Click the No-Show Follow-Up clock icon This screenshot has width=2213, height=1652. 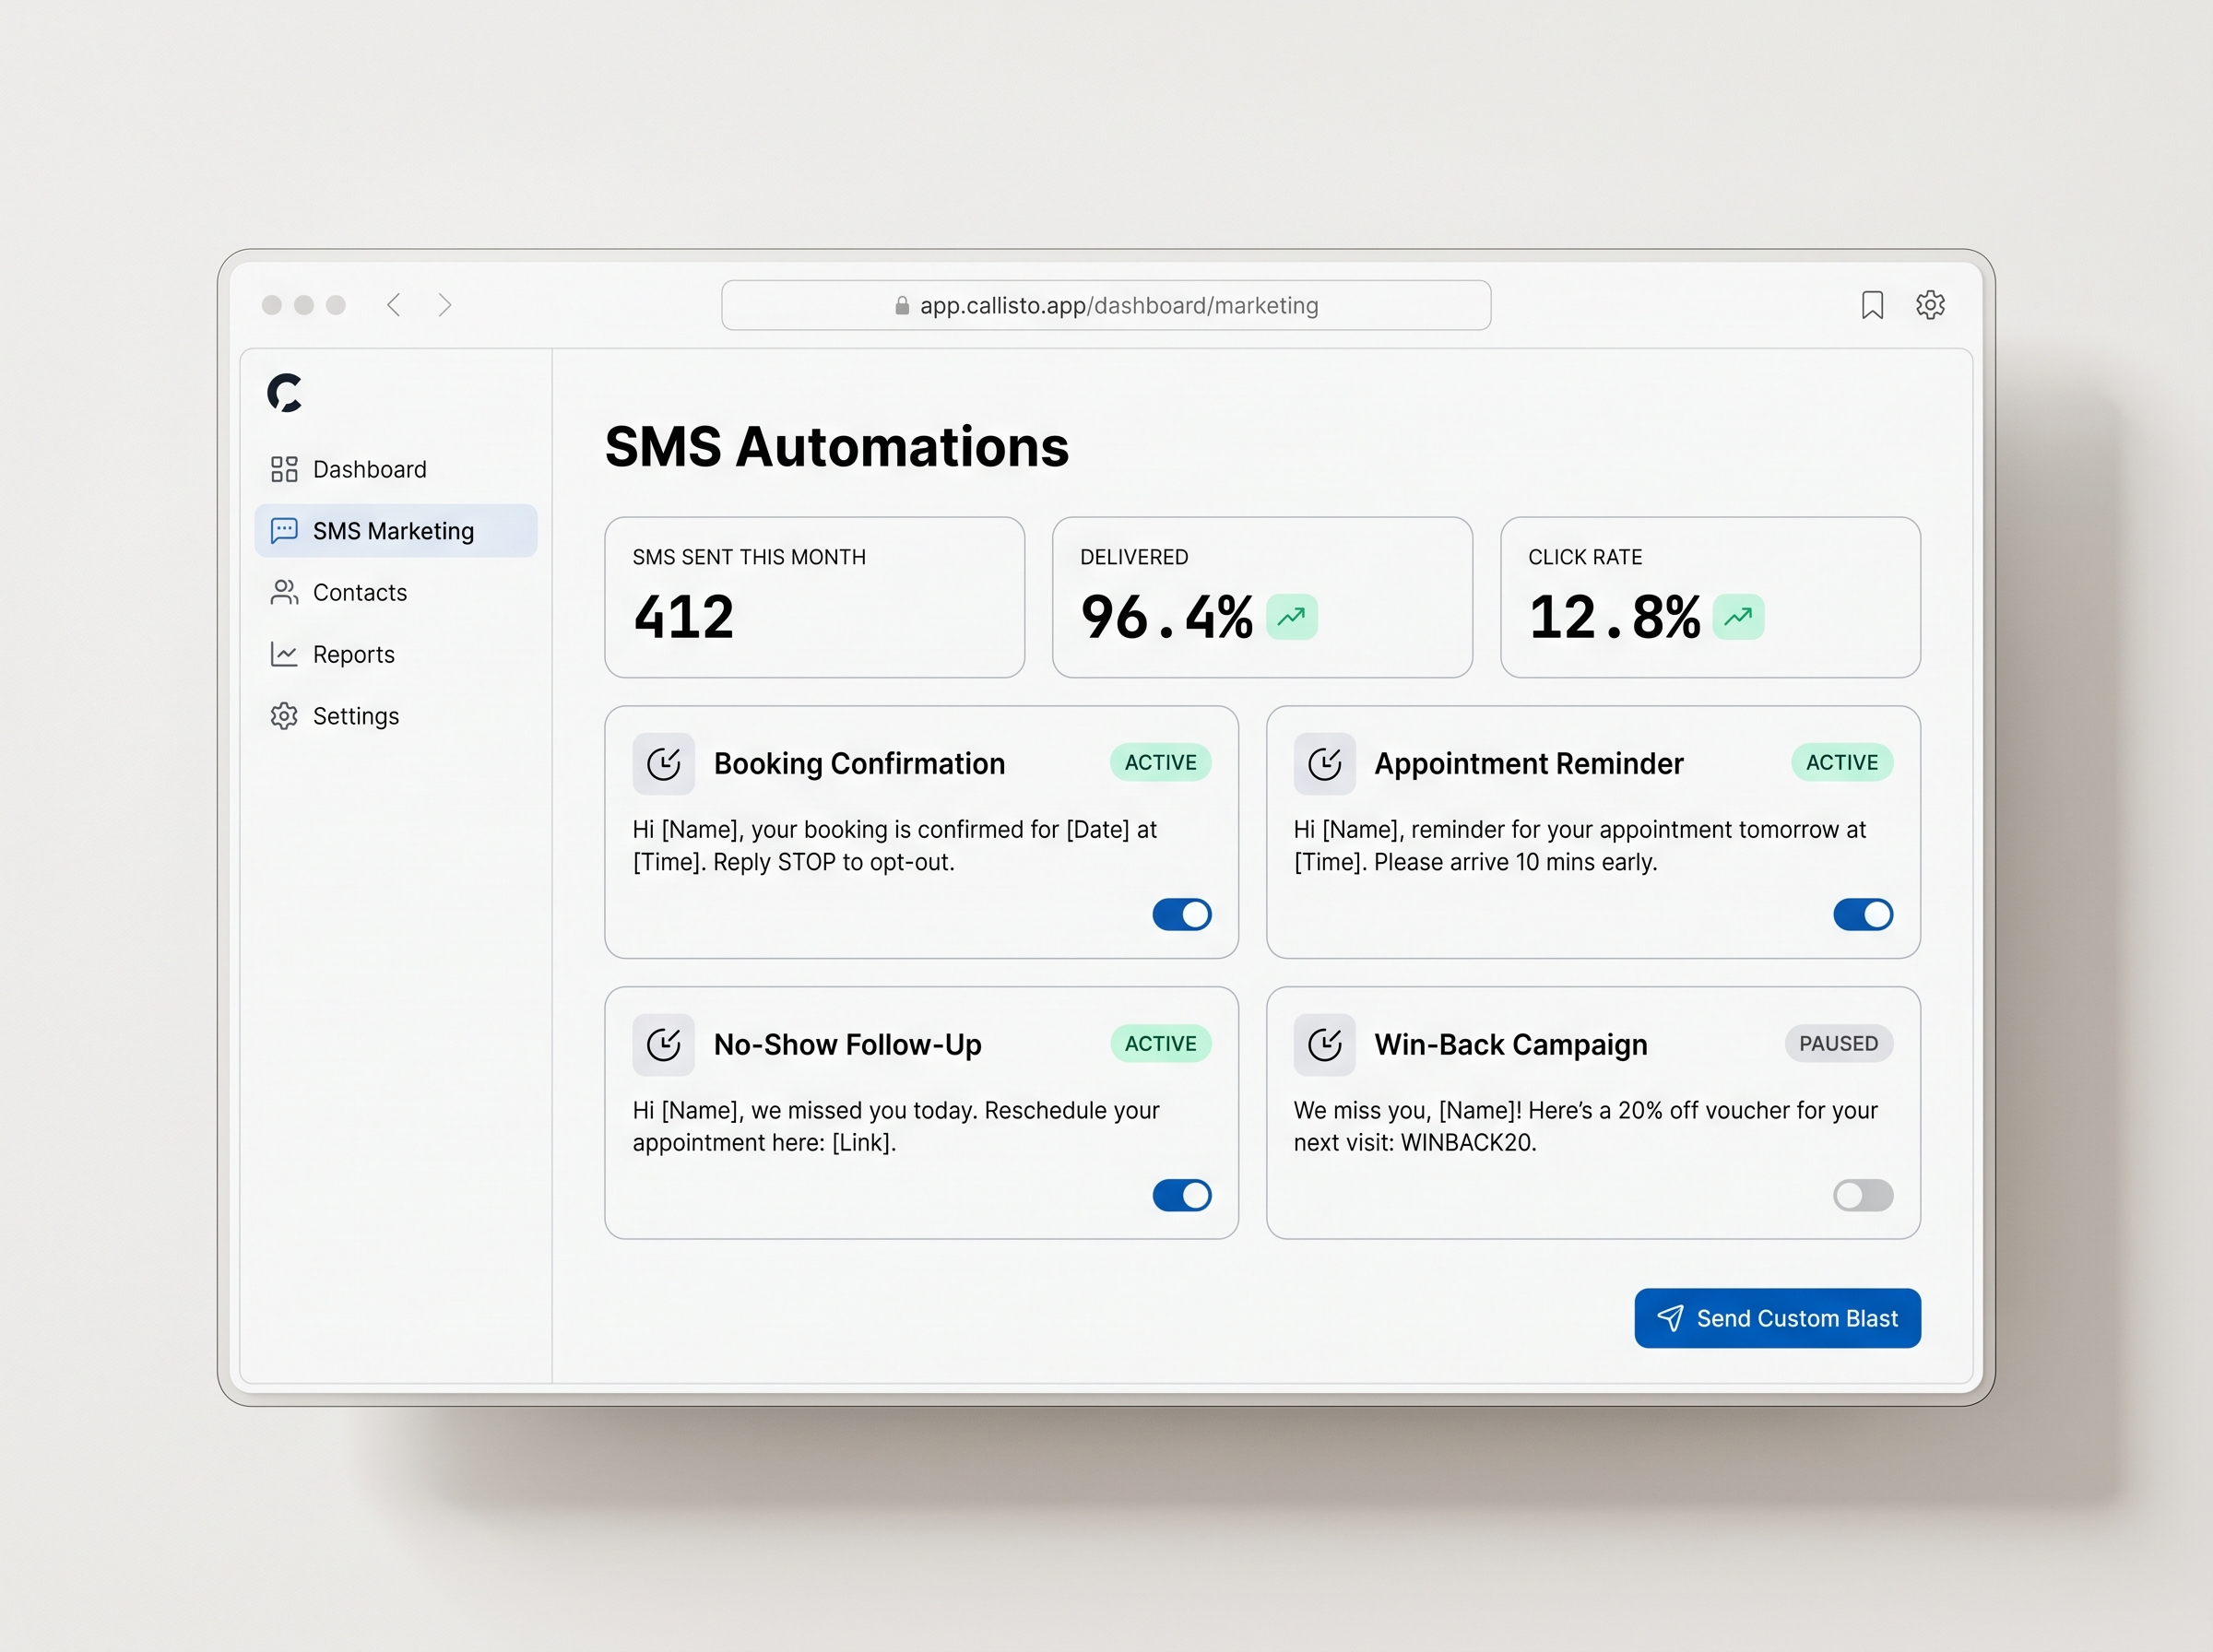click(664, 1045)
